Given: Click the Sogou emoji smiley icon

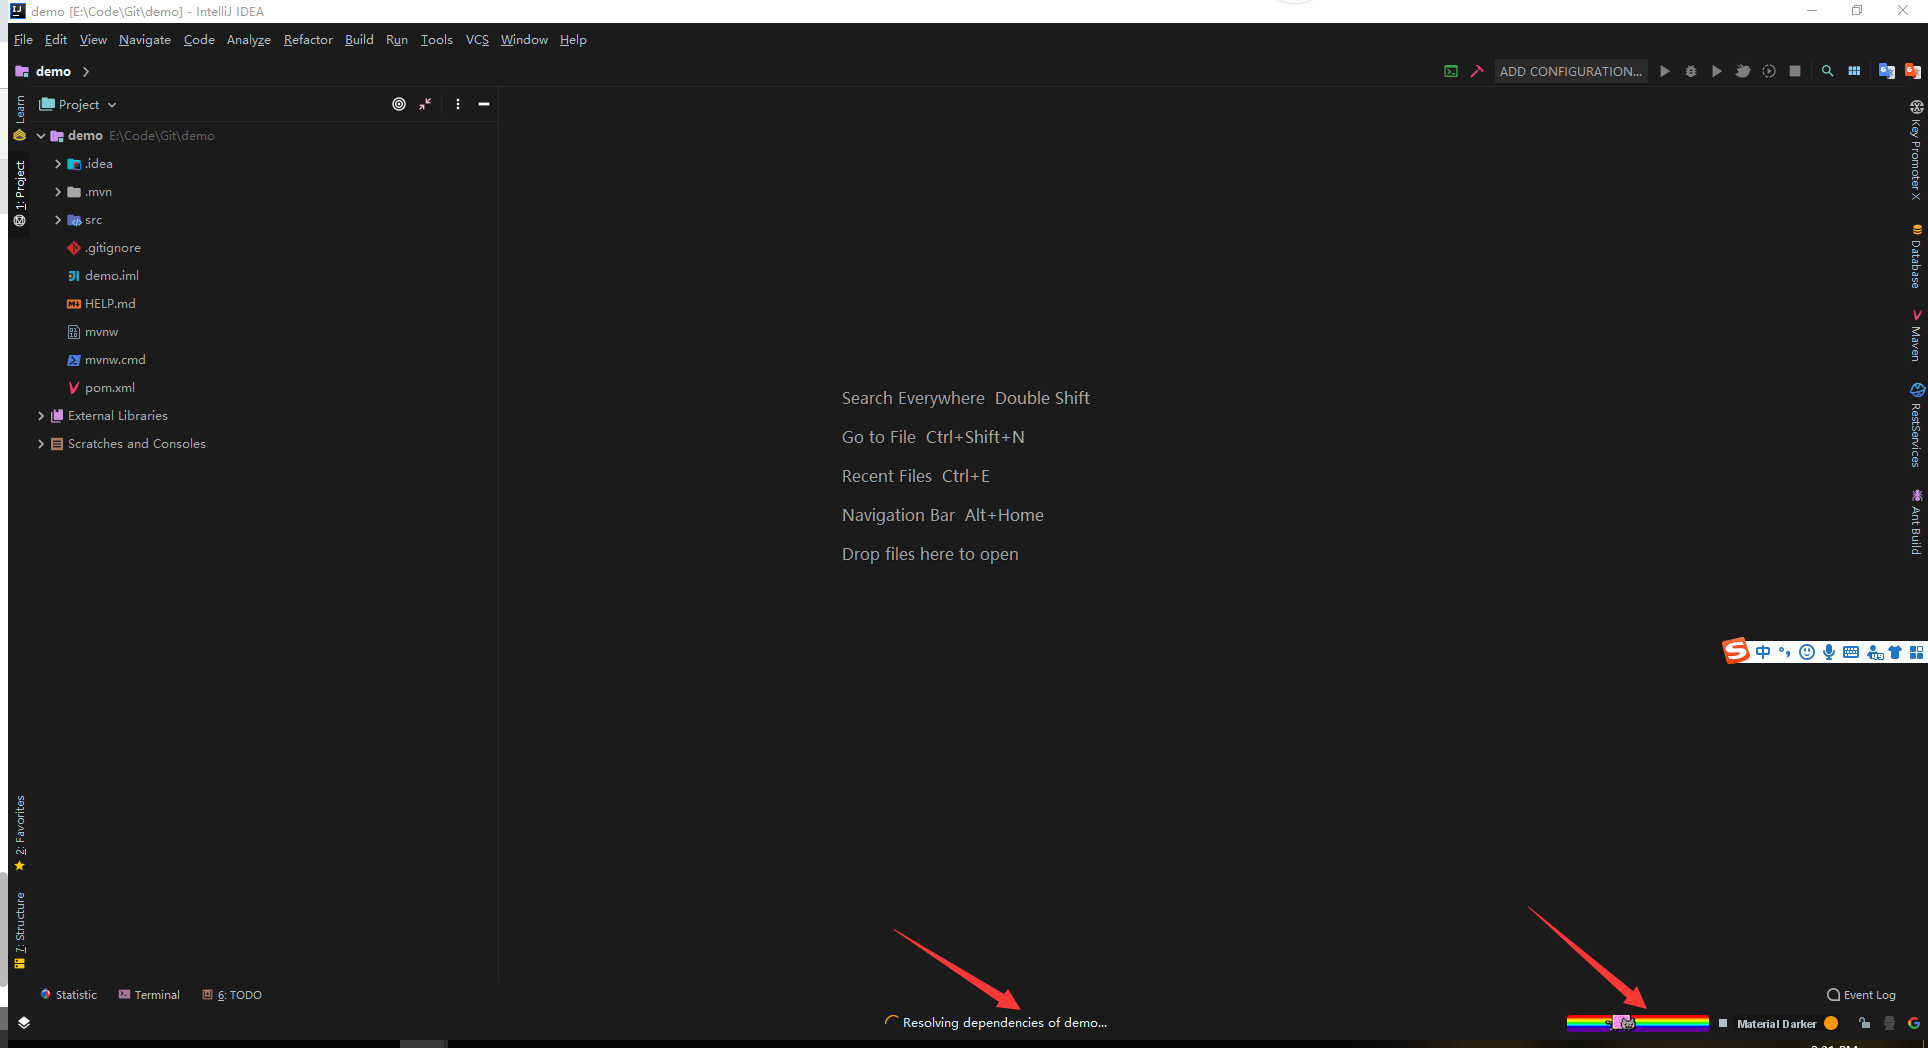Looking at the screenshot, I should point(1807,652).
